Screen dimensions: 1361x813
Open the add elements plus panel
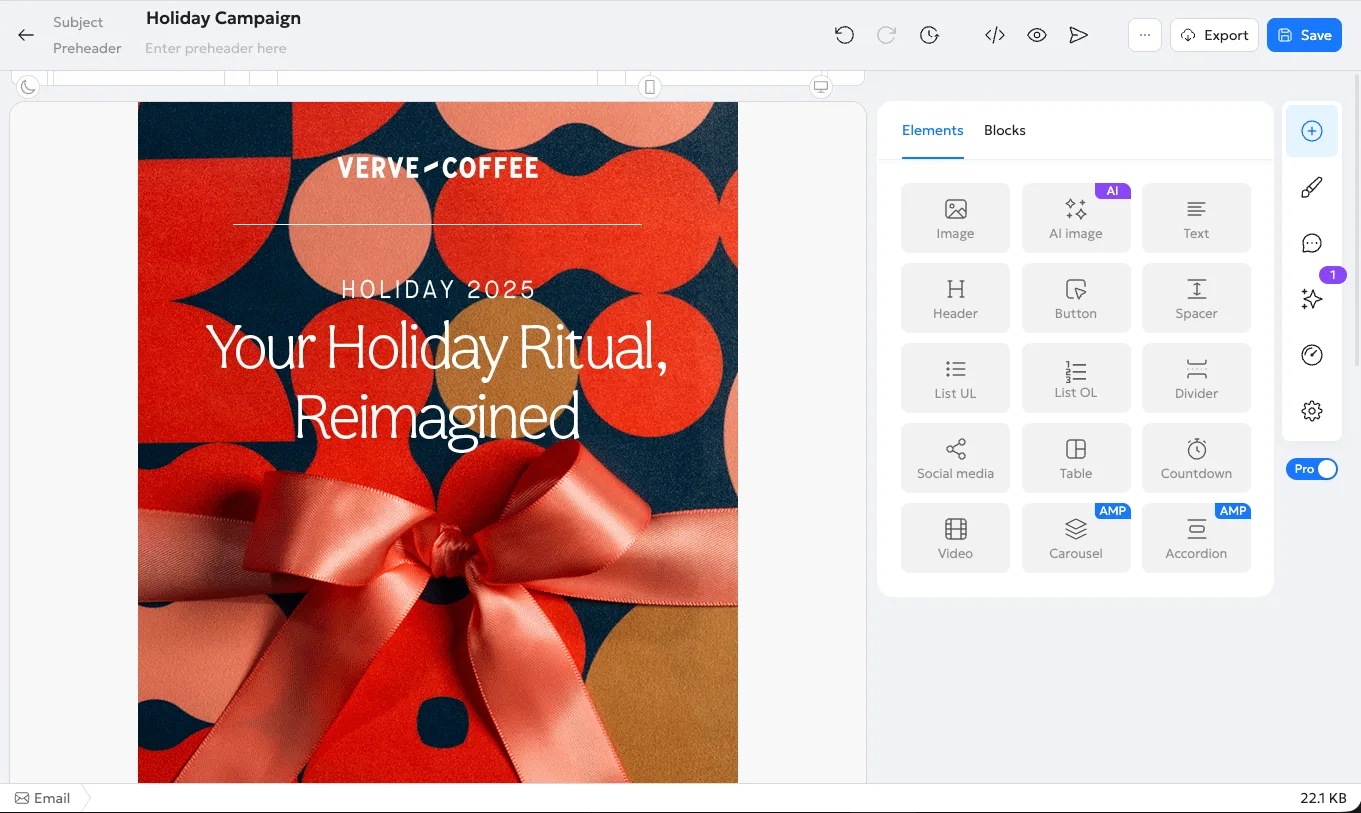(1312, 131)
